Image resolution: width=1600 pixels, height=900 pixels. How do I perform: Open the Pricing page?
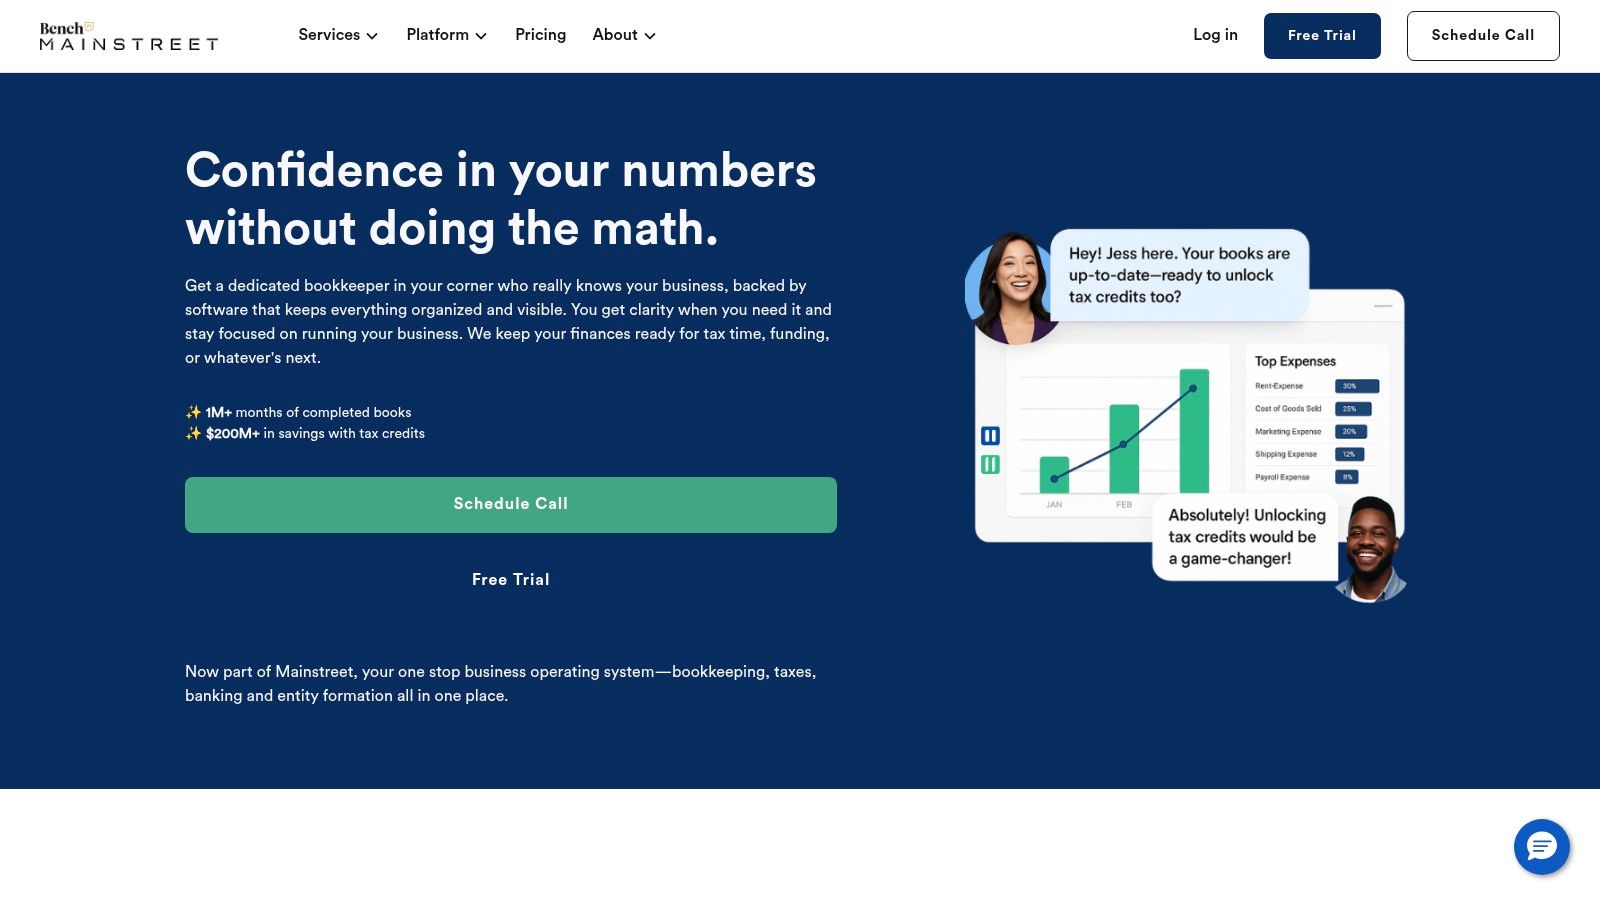point(540,35)
